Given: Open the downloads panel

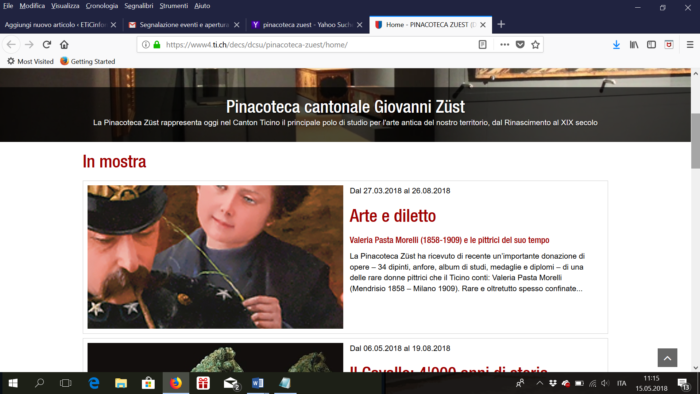Looking at the screenshot, I should (617, 45).
